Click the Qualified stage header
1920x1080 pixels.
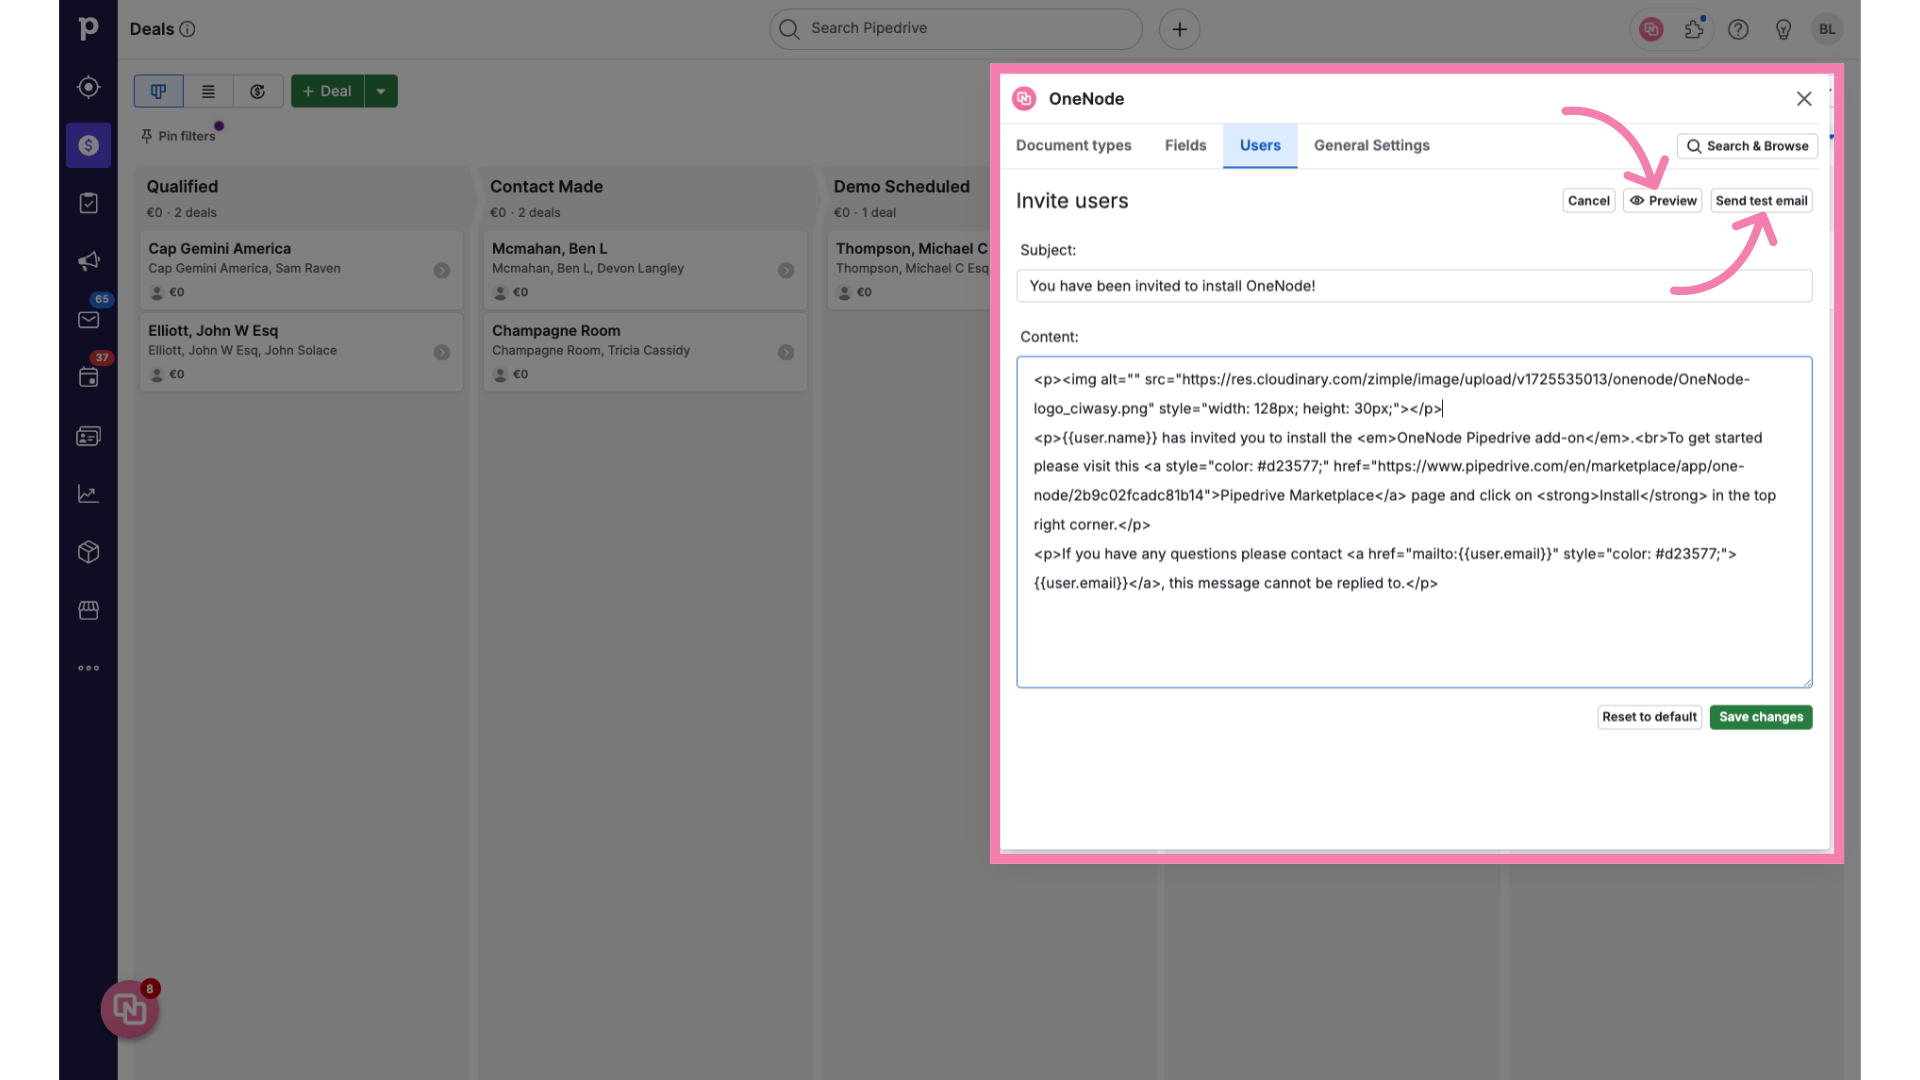[x=182, y=187]
